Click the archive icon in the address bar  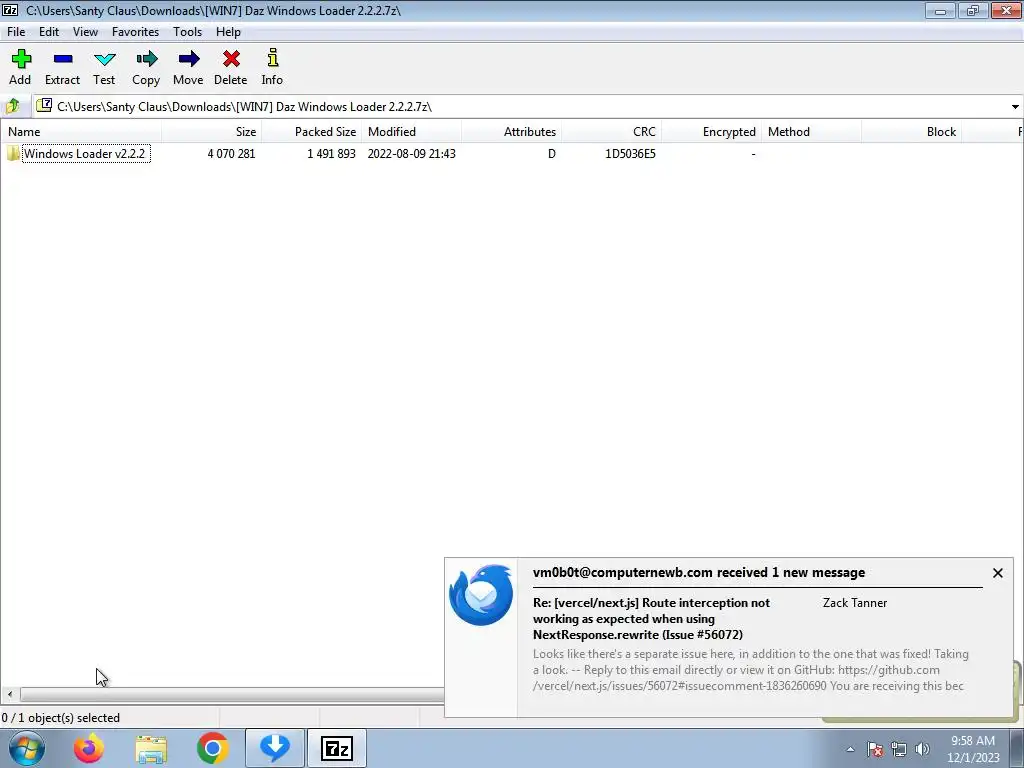44,106
